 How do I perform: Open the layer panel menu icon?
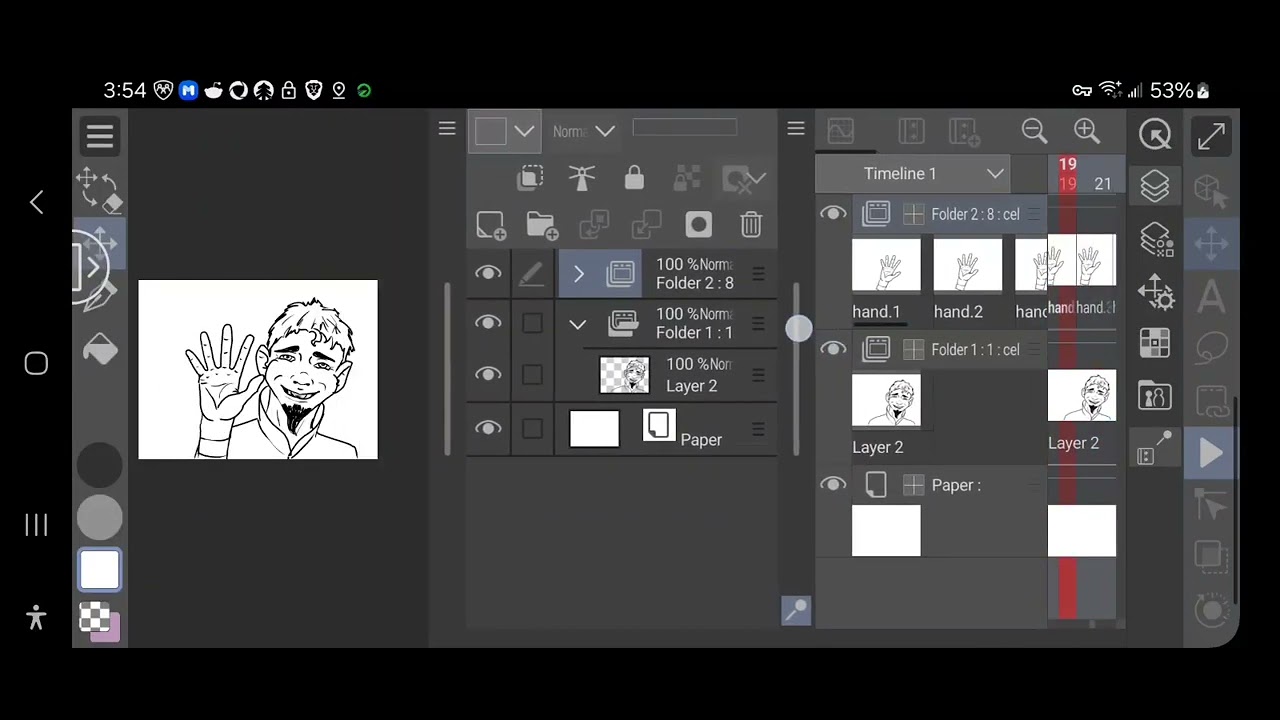[x=447, y=129]
